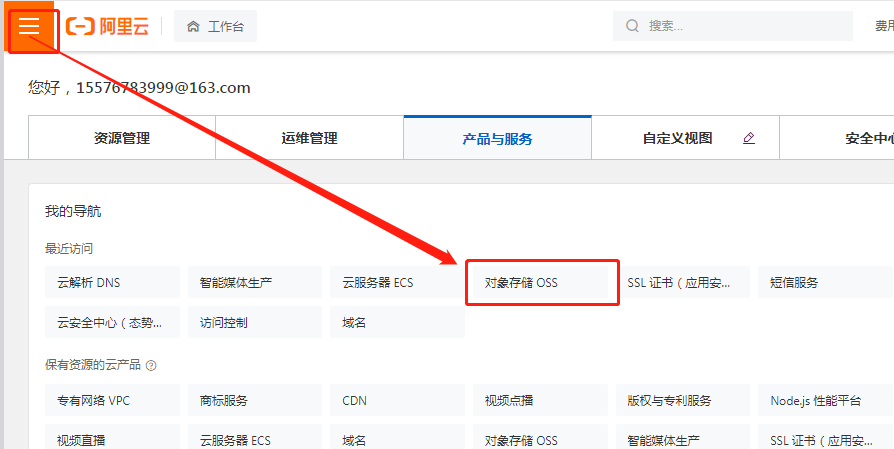Switch to the 安全中心 tab
The width and height of the screenshot is (894, 449).
tap(836, 138)
